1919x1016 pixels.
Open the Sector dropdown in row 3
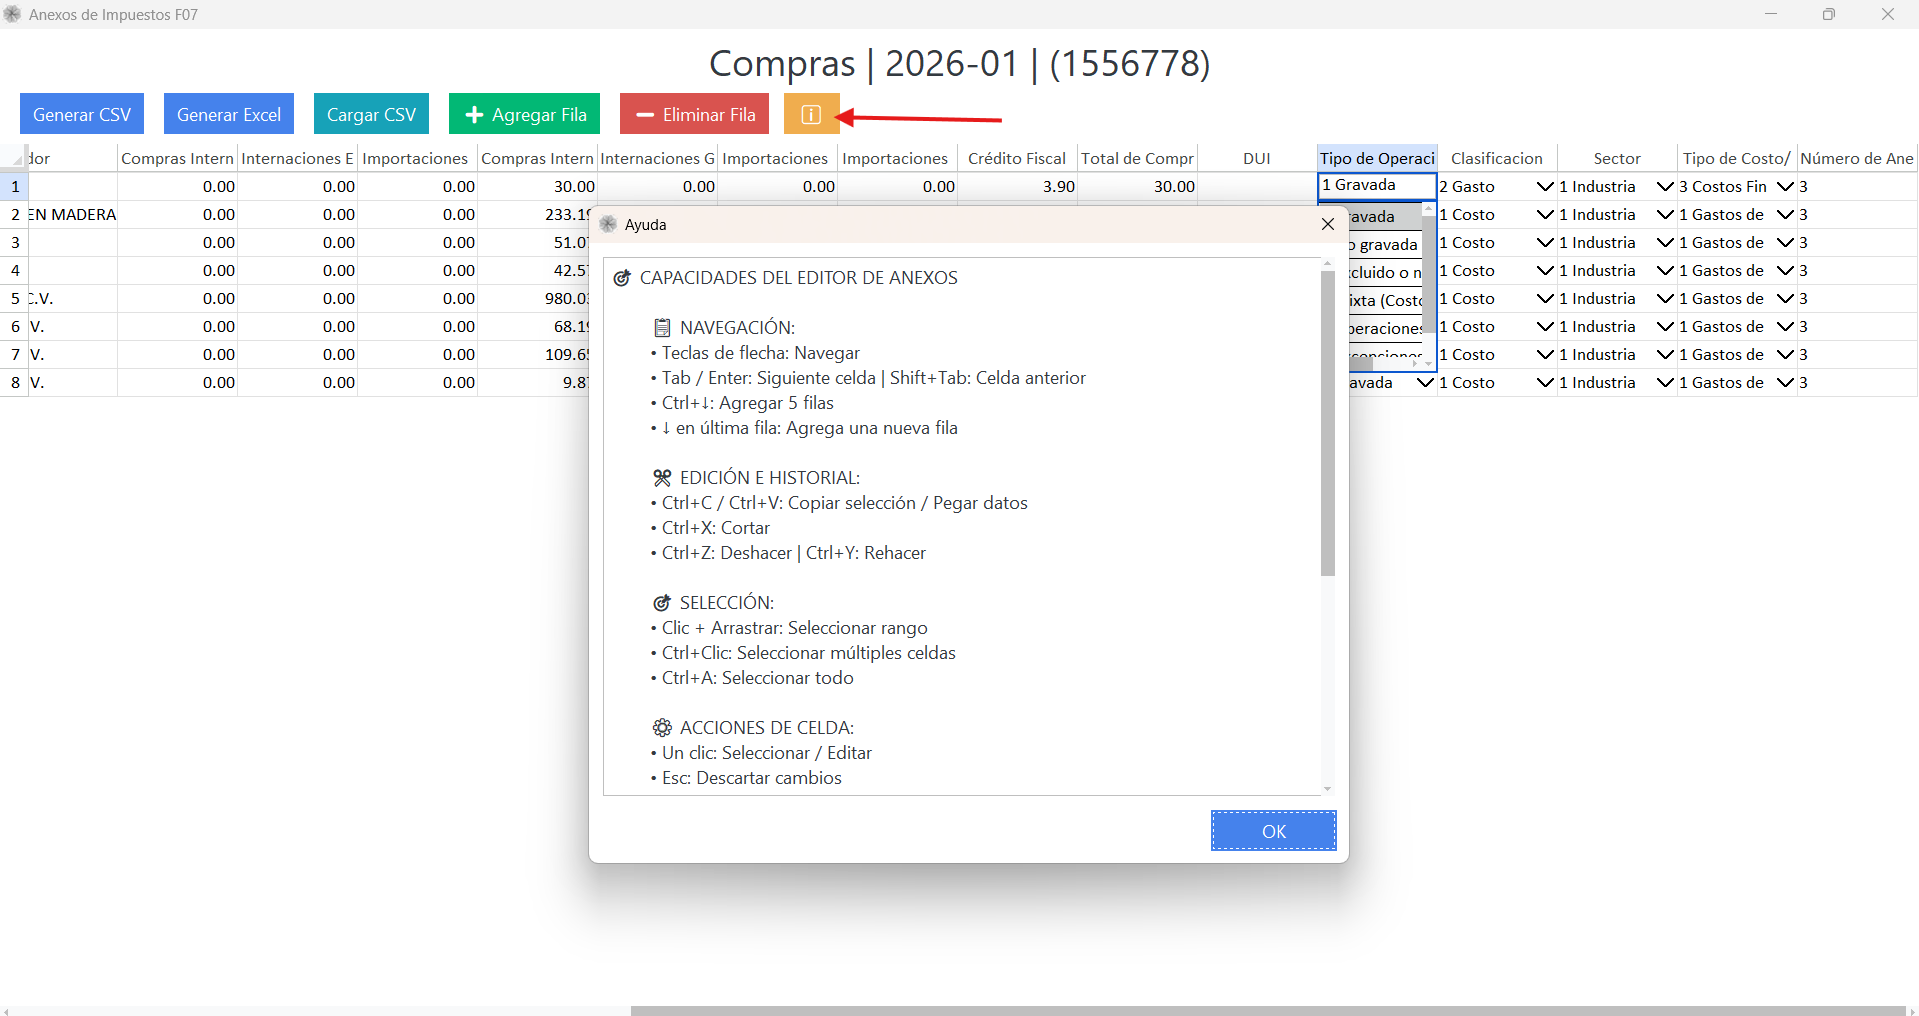pos(1665,242)
